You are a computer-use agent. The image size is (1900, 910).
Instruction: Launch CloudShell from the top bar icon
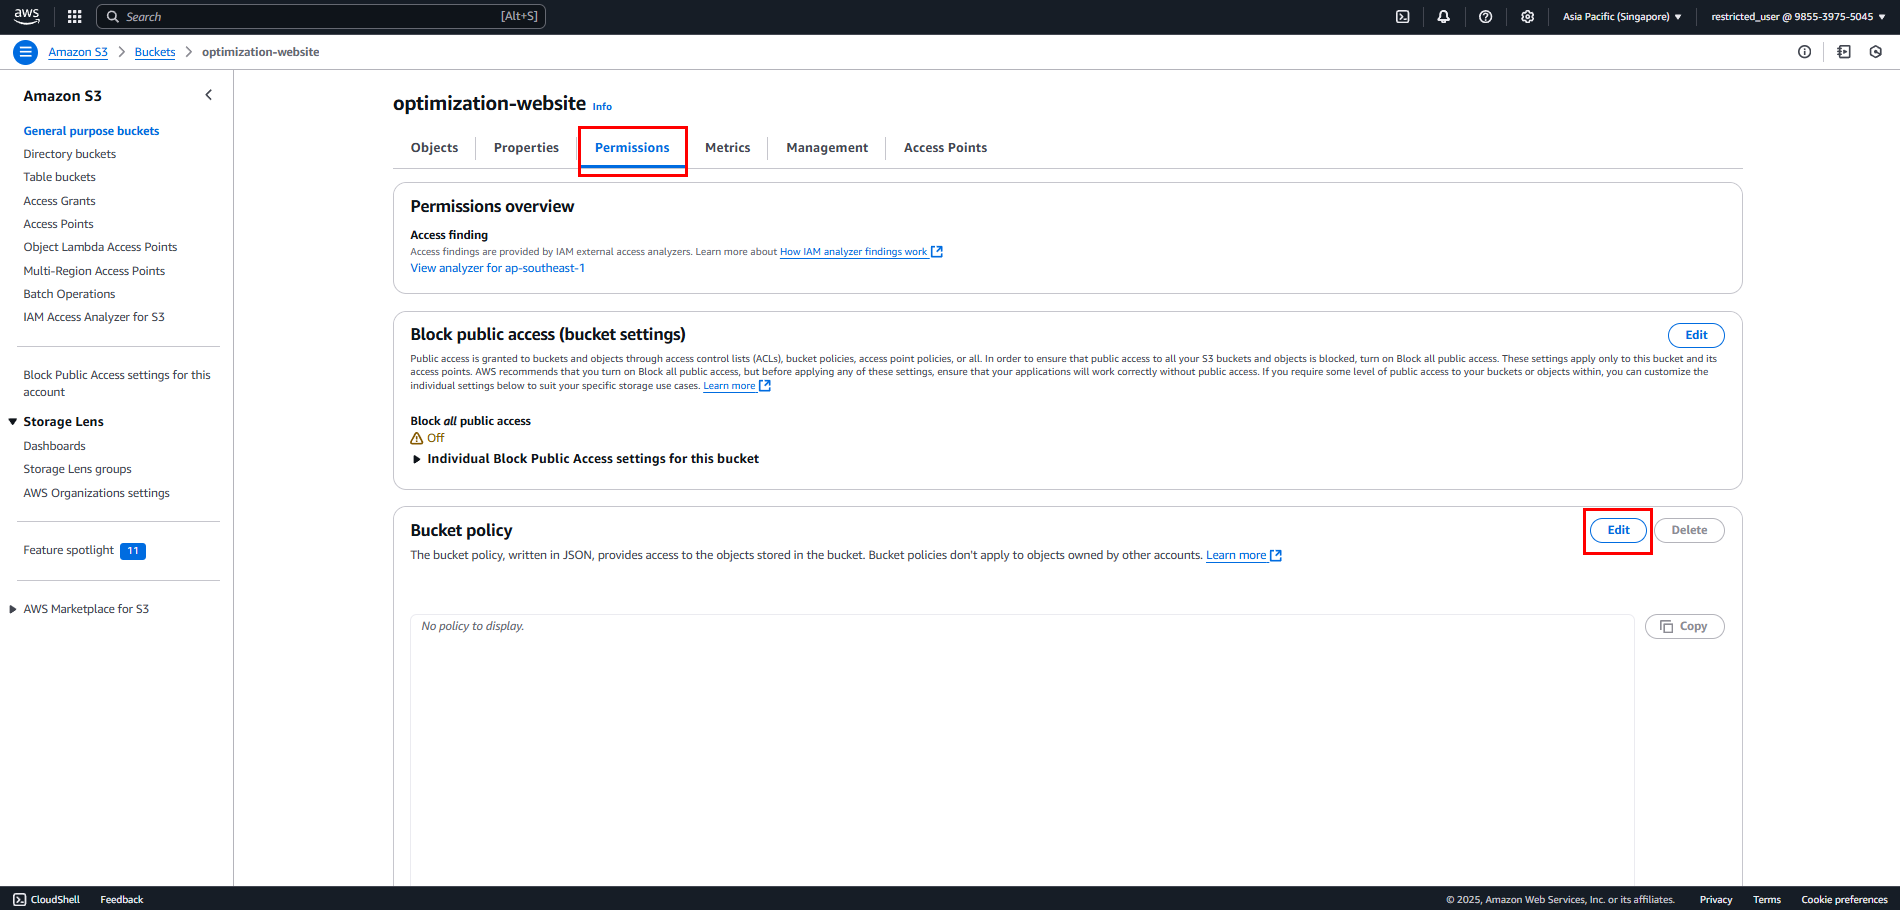(x=1403, y=17)
